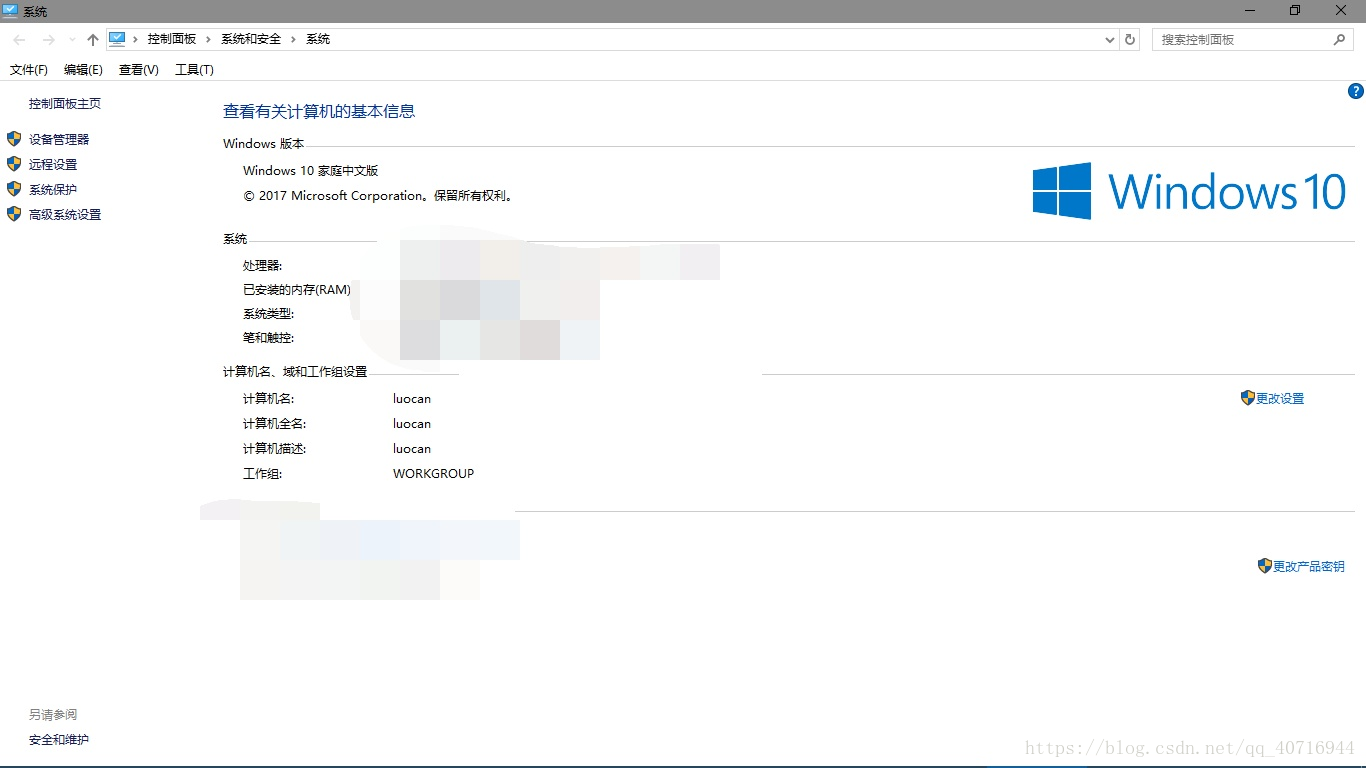Open the 文件(F) menu
Image resolution: width=1366 pixels, height=768 pixels.
tap(29, 70)
